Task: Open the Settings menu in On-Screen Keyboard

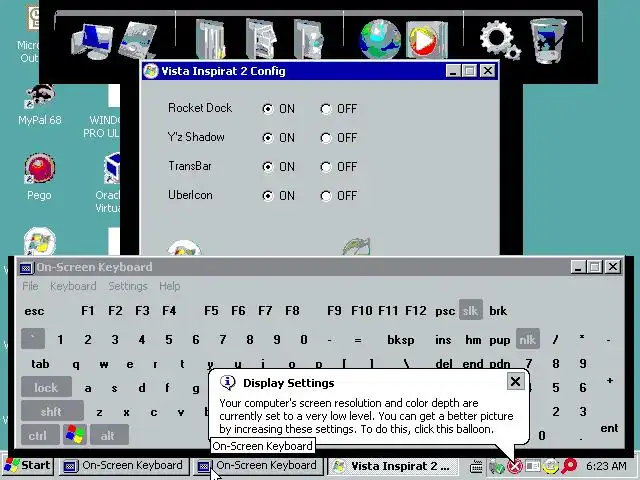Action: click(128, 286)
